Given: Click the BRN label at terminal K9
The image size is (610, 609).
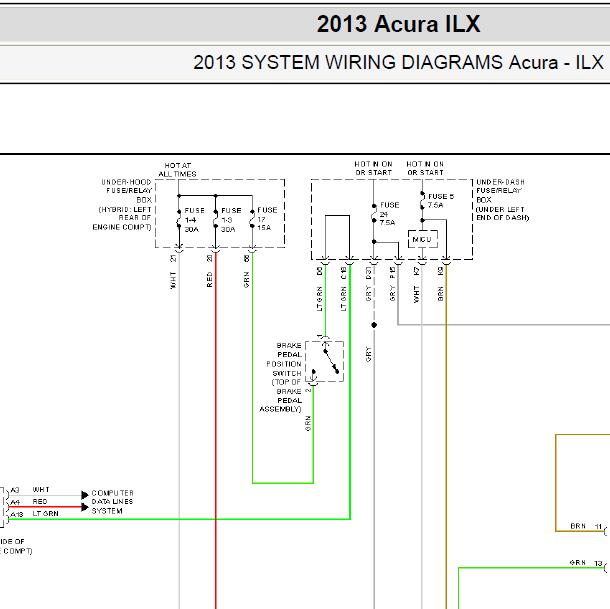Looking at the screenshot, I should click(x=440, y=294).
